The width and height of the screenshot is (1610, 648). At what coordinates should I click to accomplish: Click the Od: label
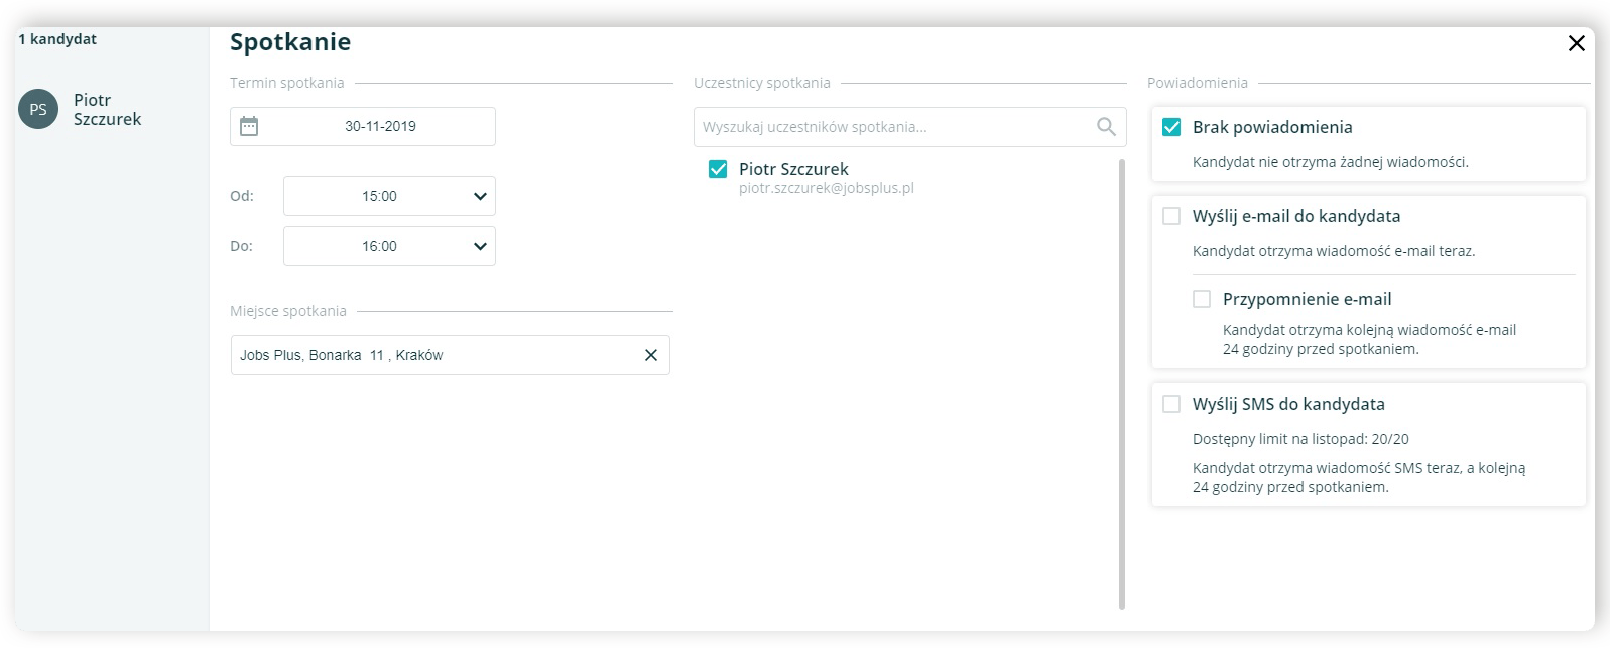[x=242, y=196]
